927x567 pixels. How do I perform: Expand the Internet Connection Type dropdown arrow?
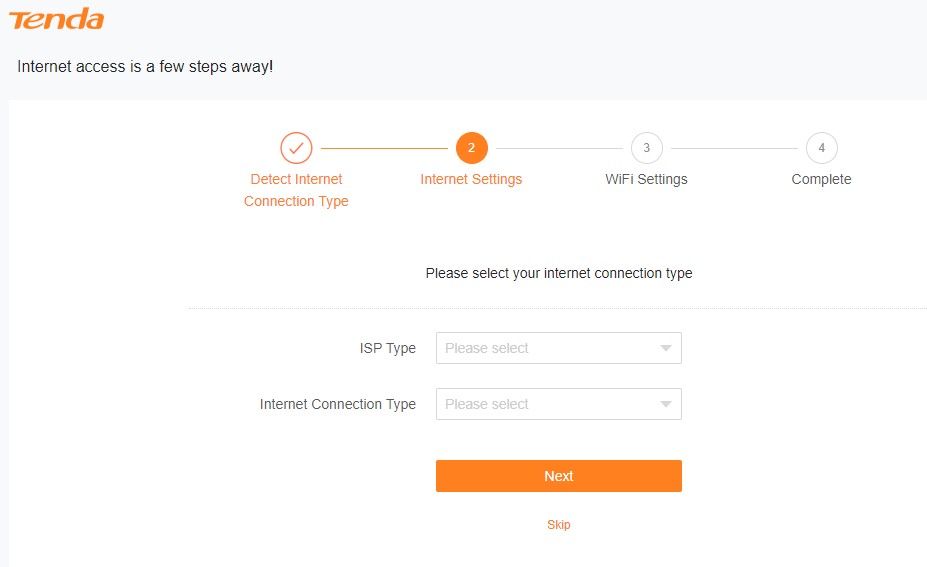pos(666,404)
